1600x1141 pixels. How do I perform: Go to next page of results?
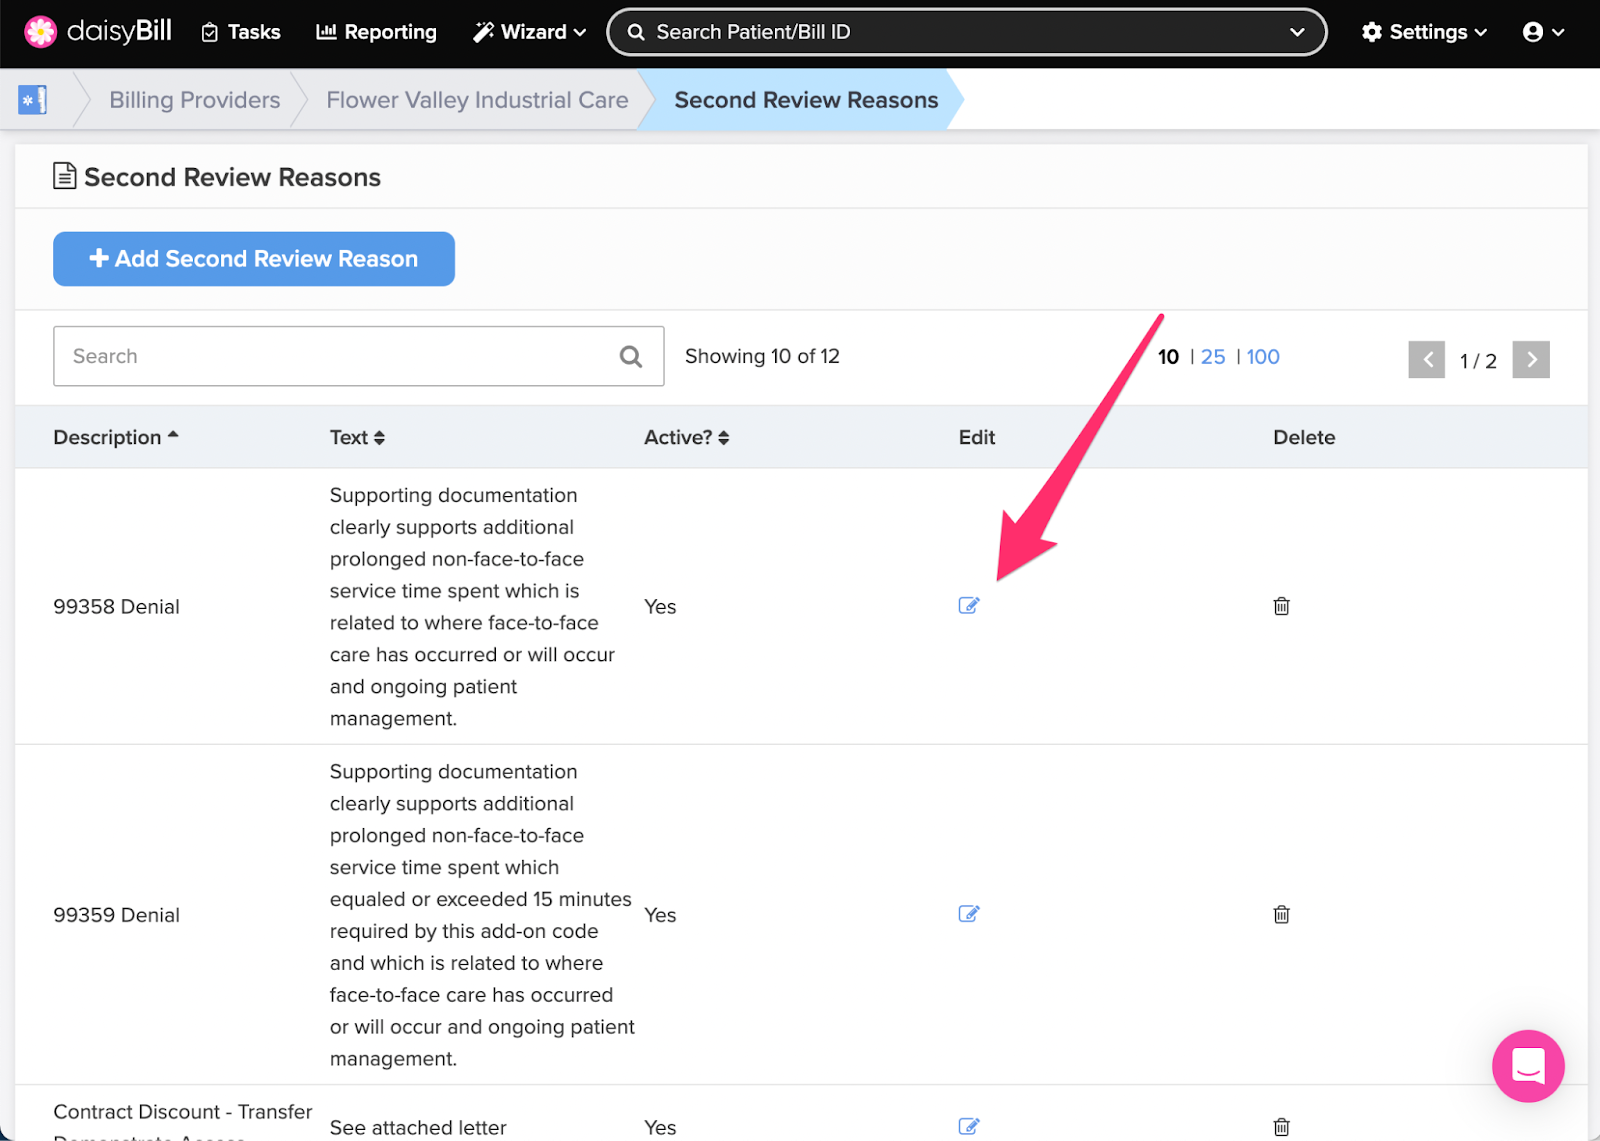(x=1531, y=360)
